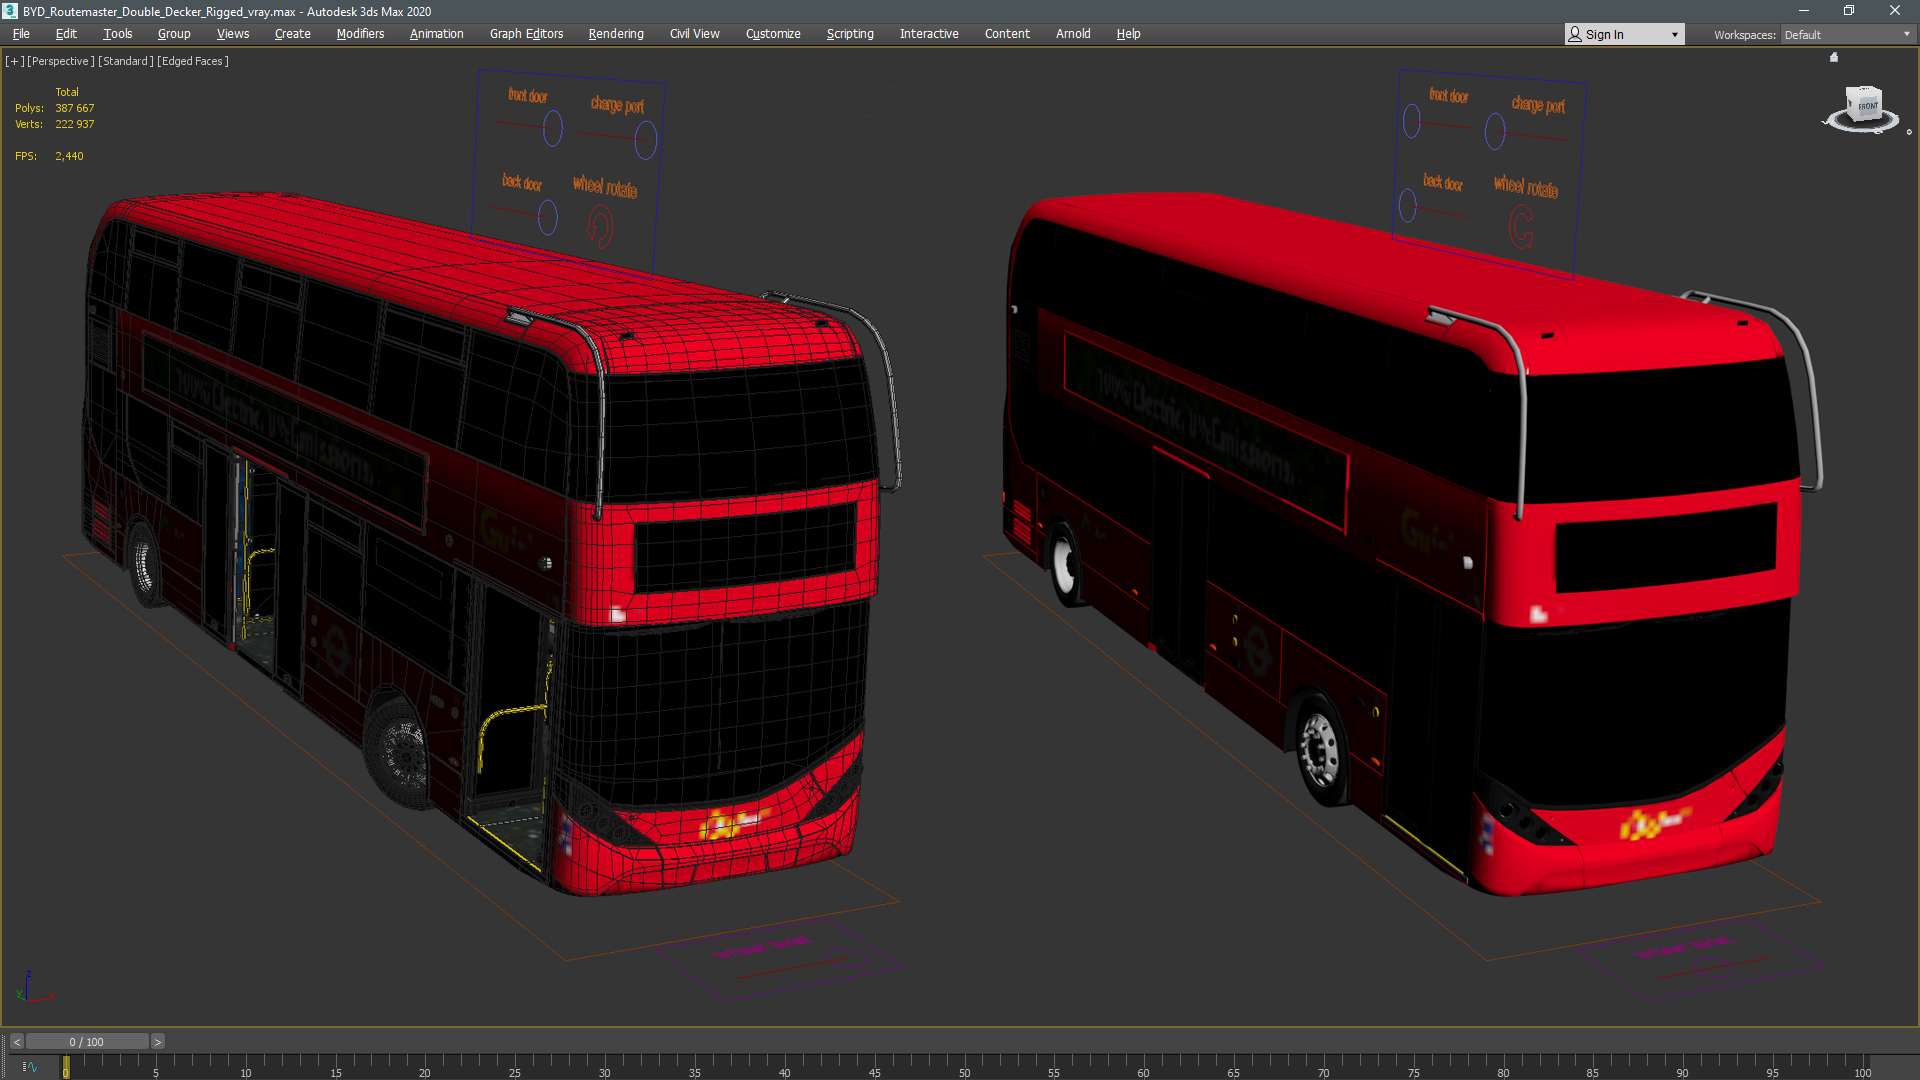This screenshot has height=1080, width=1920.
Task: Click the viewport [+] general menu label
Action: [14, 61]
